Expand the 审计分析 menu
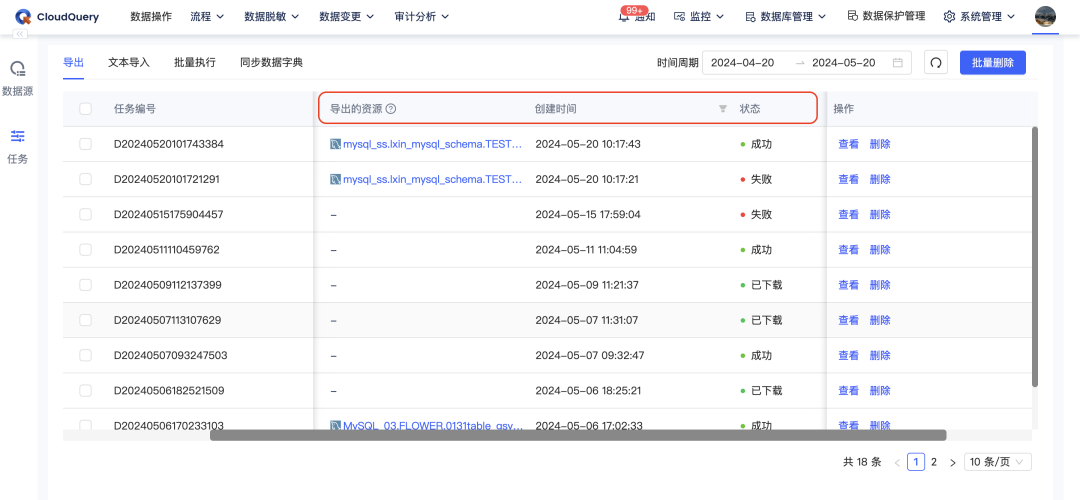The image size is (1080, 500). tap(422, 17)
